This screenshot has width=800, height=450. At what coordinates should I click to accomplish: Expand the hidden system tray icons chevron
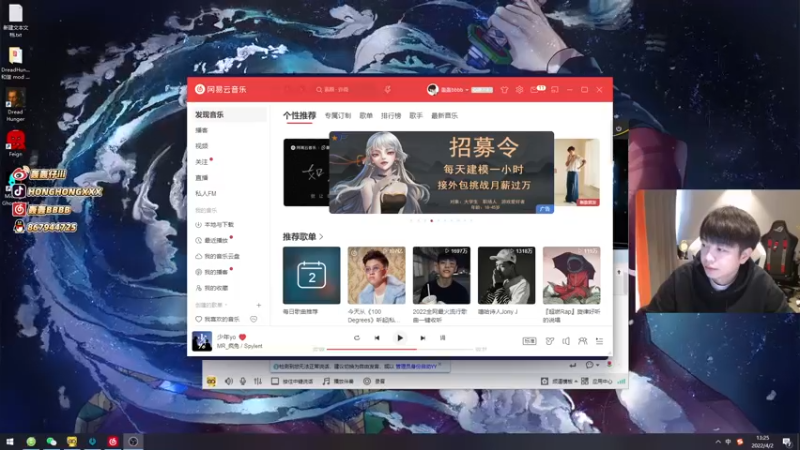pyautogui.click(x=718, y=442)
